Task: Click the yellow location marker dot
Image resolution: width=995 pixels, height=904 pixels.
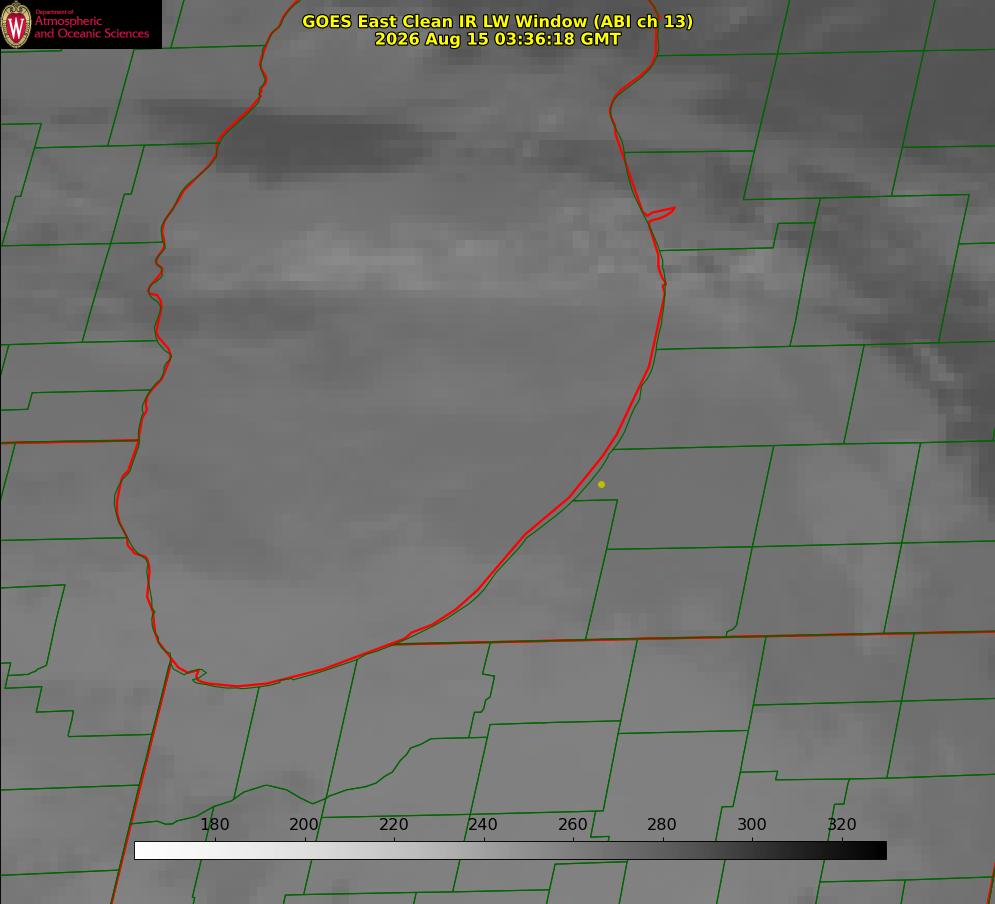Action: point(601,484)
